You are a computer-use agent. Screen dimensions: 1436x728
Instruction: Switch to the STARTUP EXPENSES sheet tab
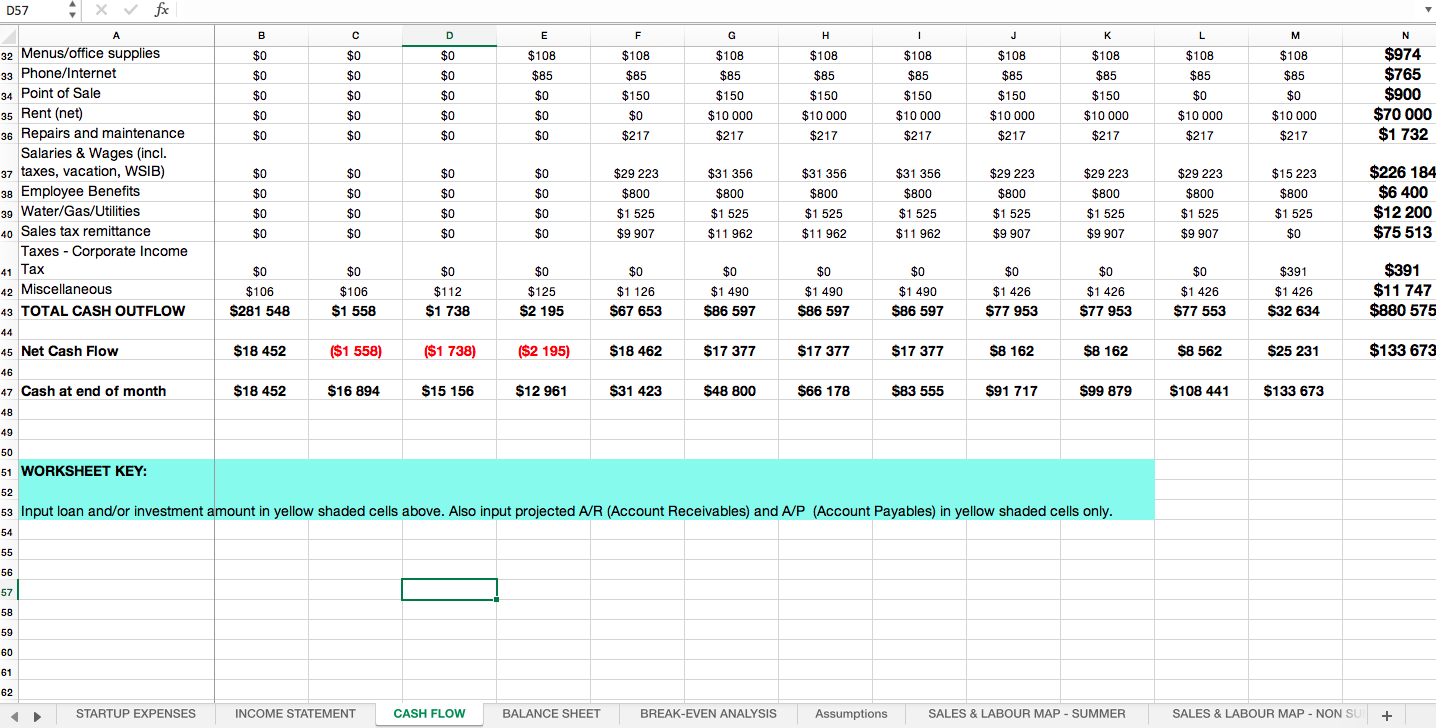(136, 714)
